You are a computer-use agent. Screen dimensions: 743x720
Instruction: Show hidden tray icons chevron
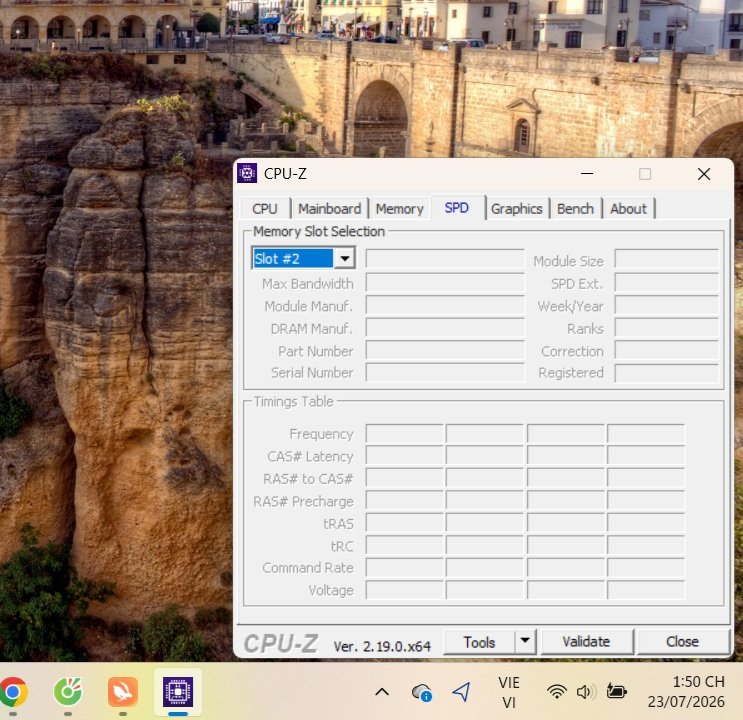tap(382, 692)
